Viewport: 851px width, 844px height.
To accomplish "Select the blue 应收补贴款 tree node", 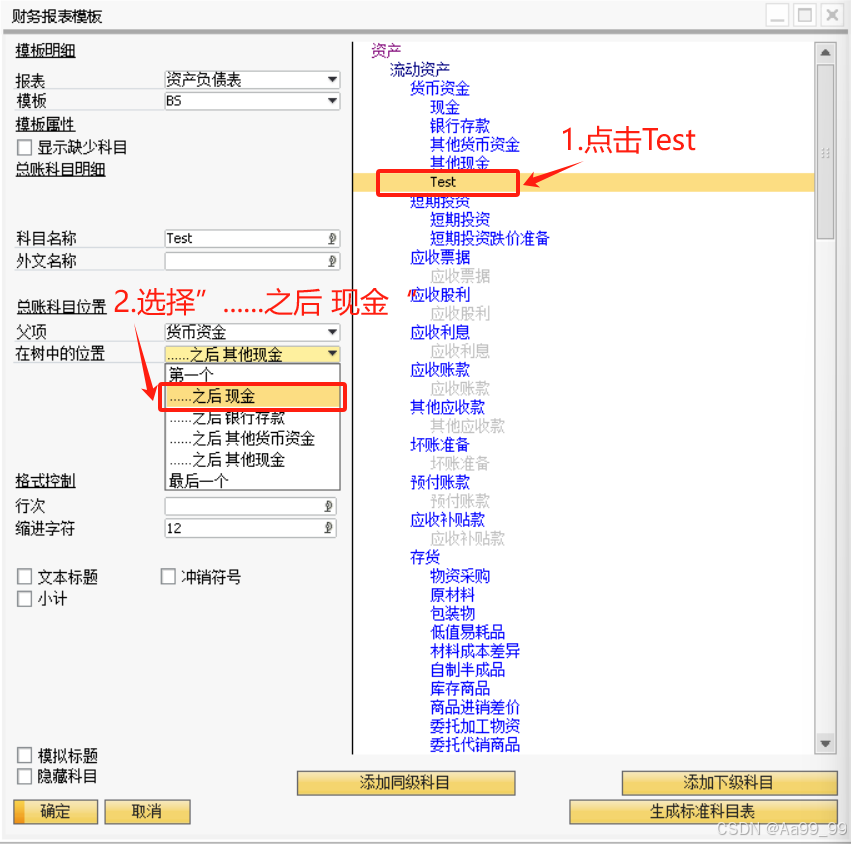I will (x=447, y=520).
